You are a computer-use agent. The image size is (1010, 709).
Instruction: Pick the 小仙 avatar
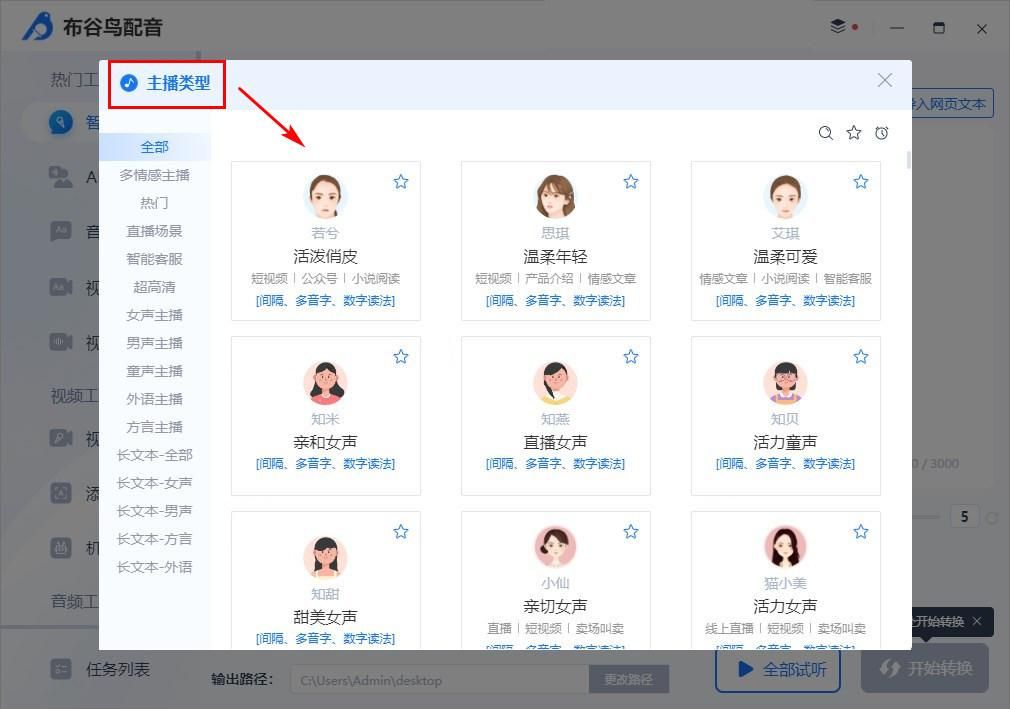555,547
